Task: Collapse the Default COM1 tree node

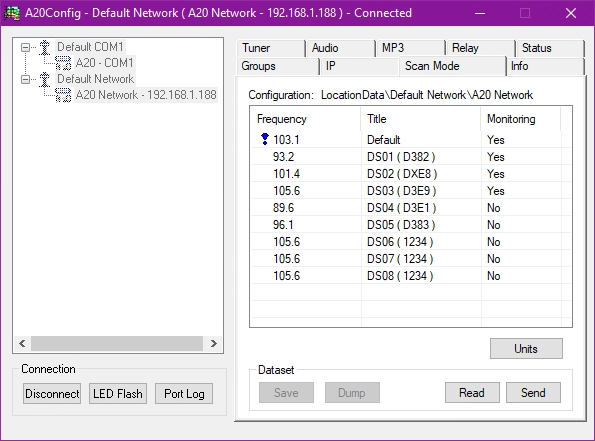Action: click(25, 47)
